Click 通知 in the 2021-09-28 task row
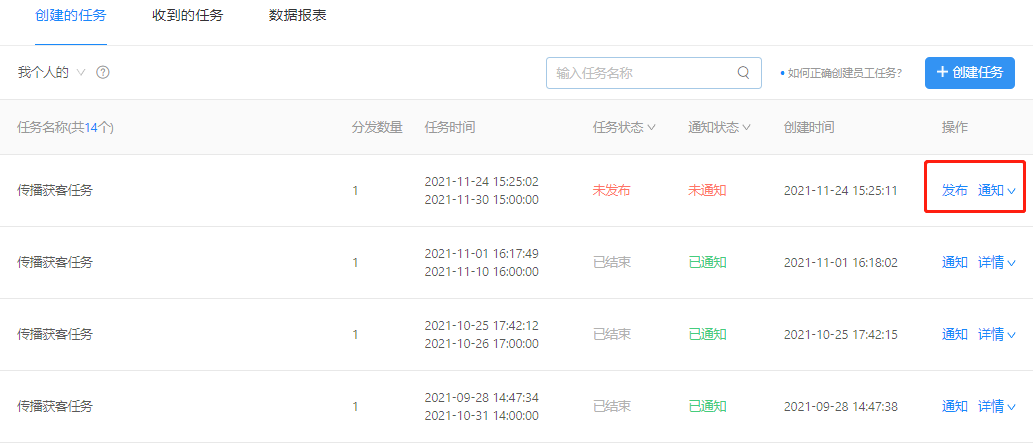 click(x=955, y=406)
